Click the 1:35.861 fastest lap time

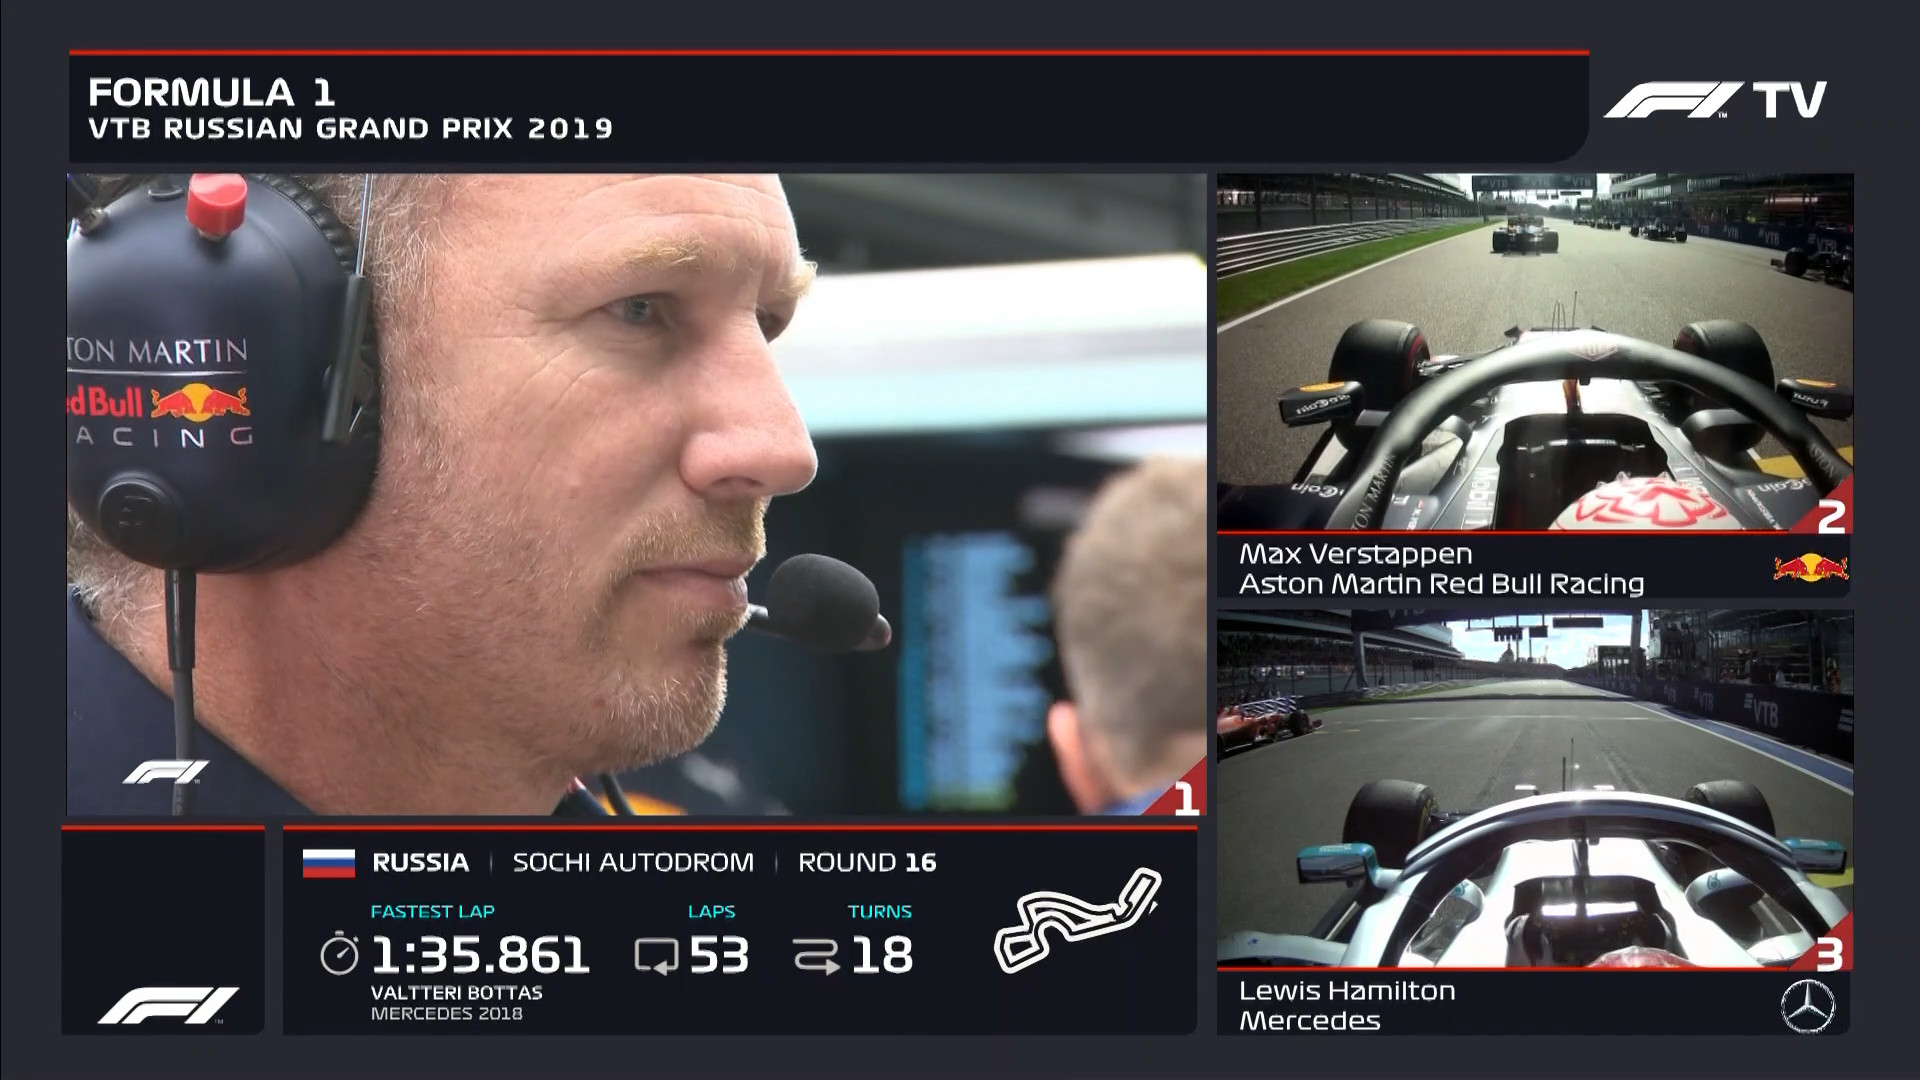pyautogui.click(x=480, y=955)
